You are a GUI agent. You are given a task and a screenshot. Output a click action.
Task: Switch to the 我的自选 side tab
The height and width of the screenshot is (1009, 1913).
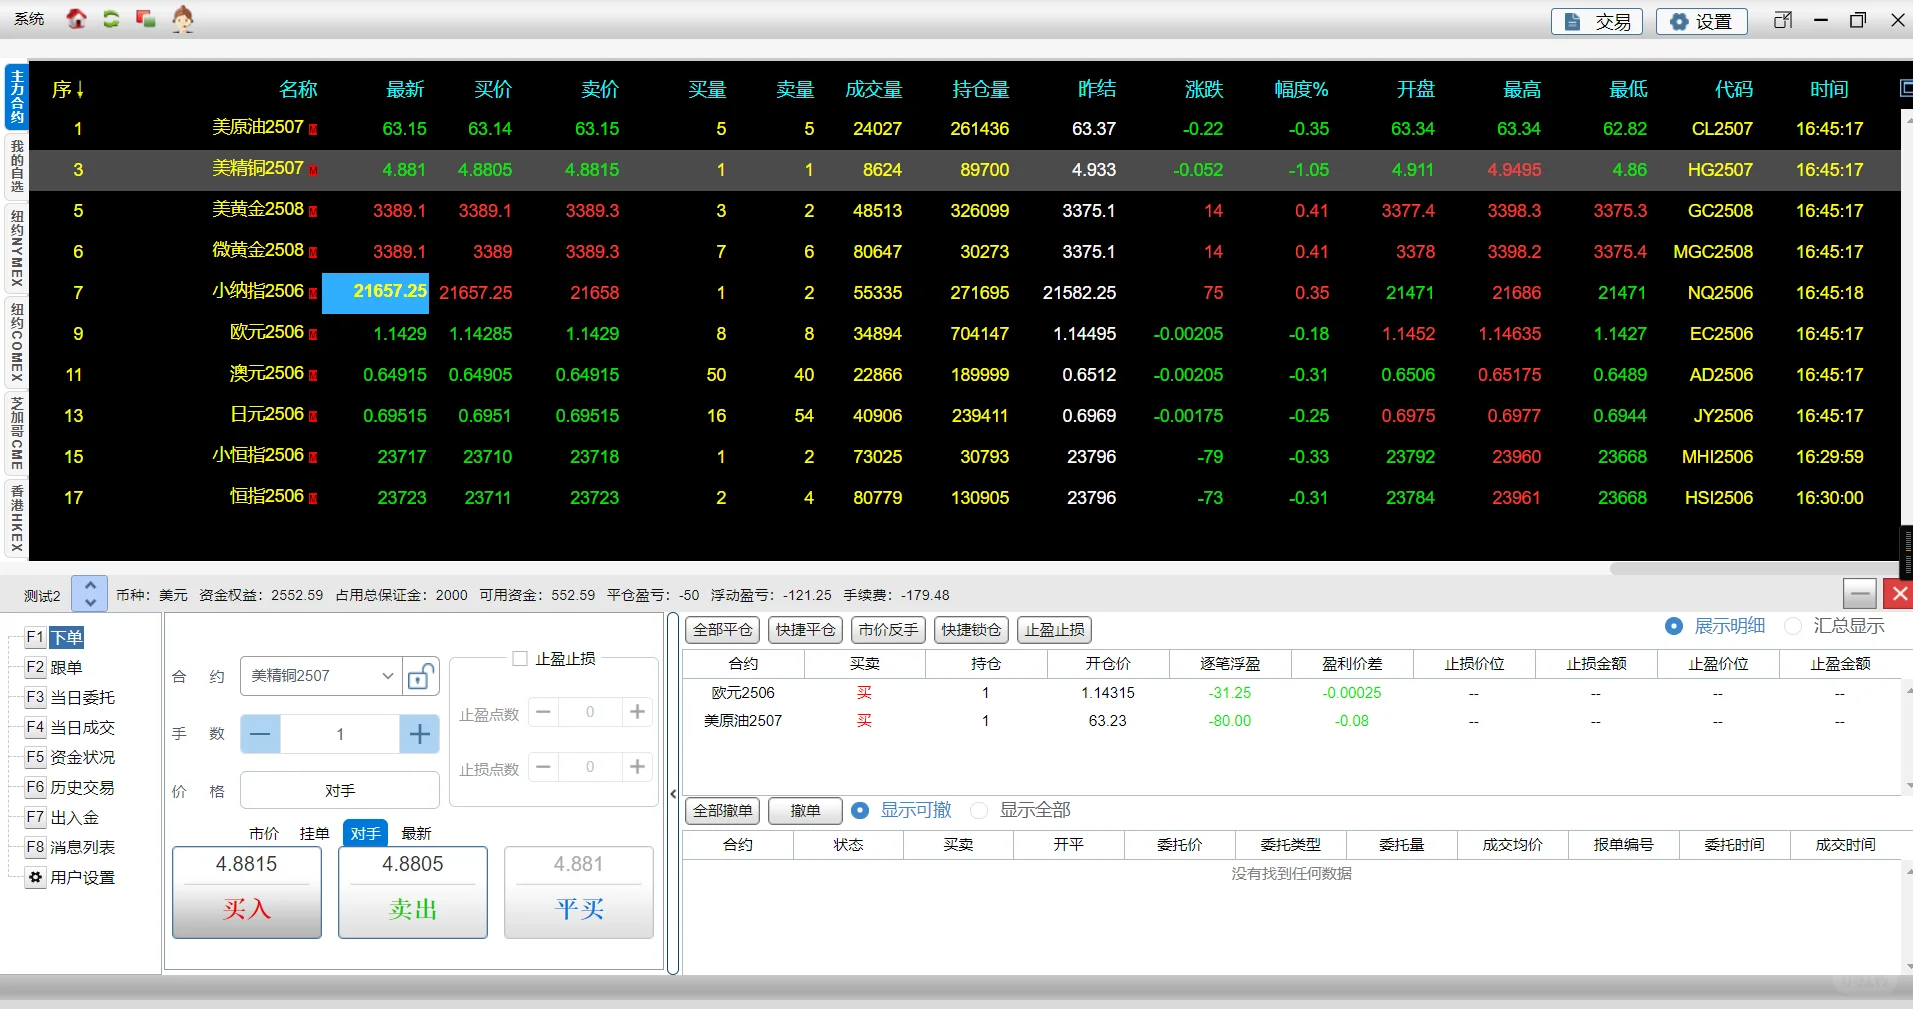pyautogui.click(x=17, y=165)
